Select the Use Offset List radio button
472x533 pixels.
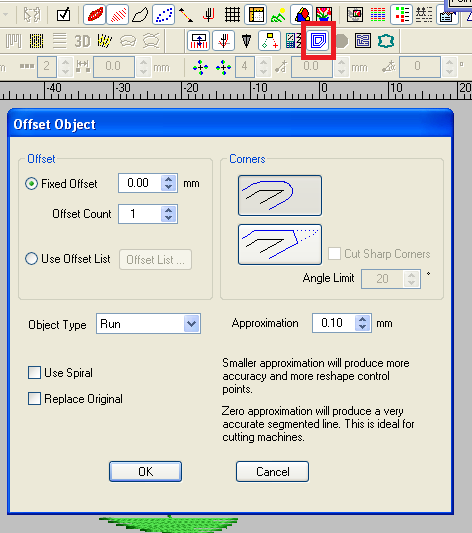click(x=31, y=259)
